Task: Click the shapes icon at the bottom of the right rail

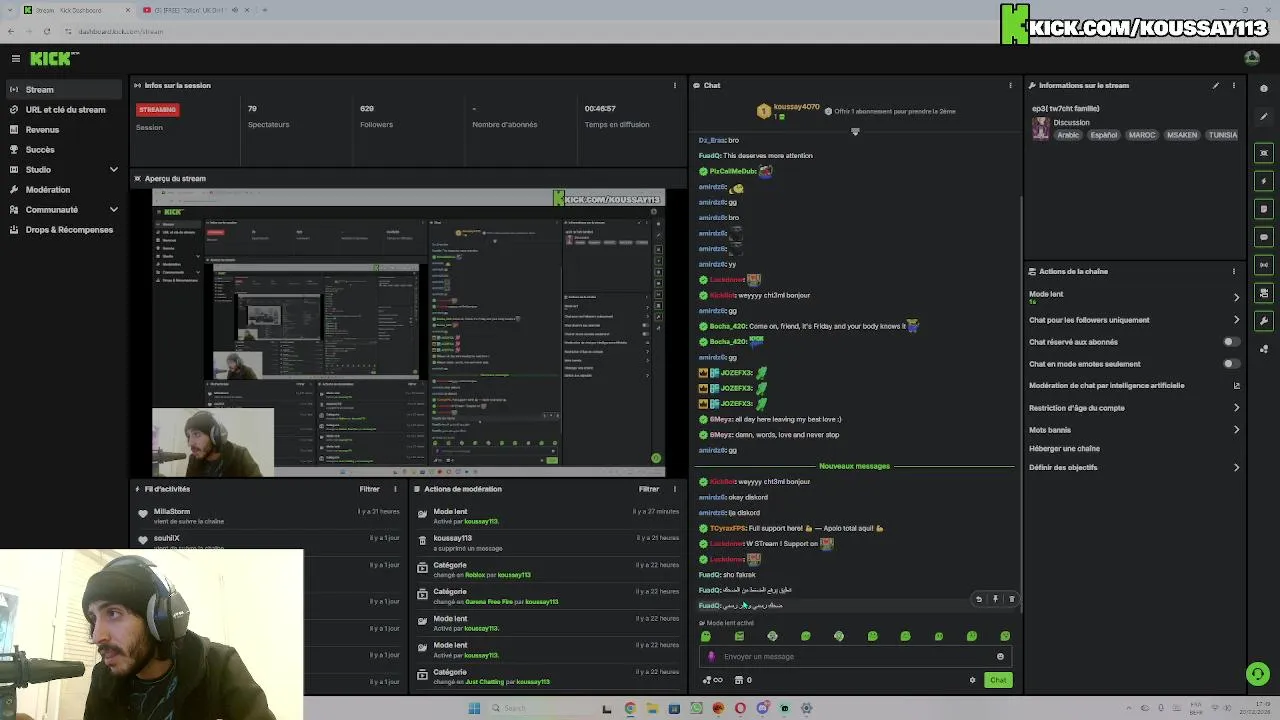Action: pyautogui.click(x=1264, y=349)
